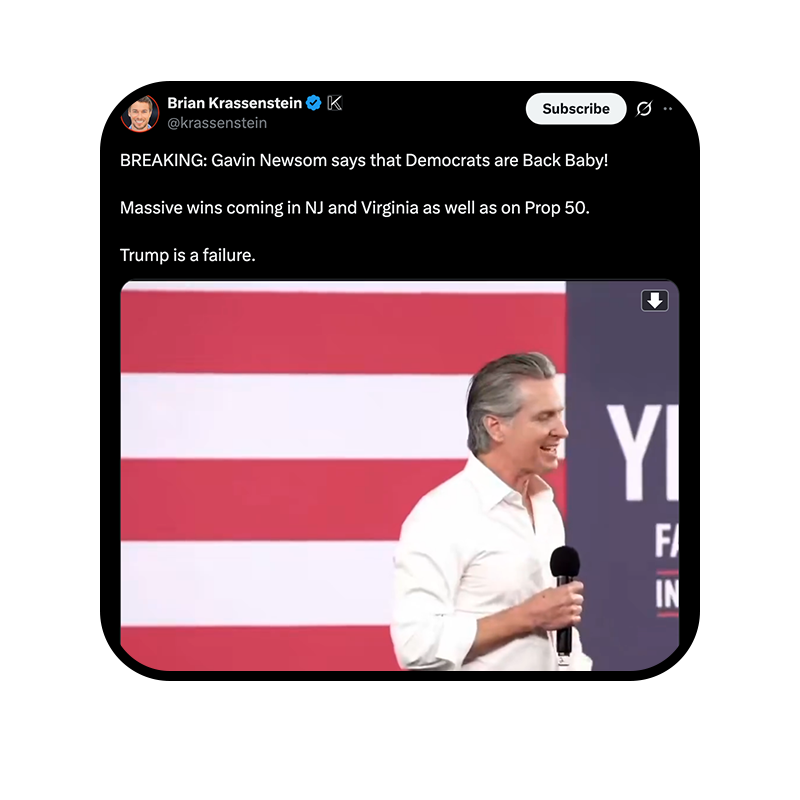
Task: Click the K affiliation badge beside the name
Action: [335, 103]
